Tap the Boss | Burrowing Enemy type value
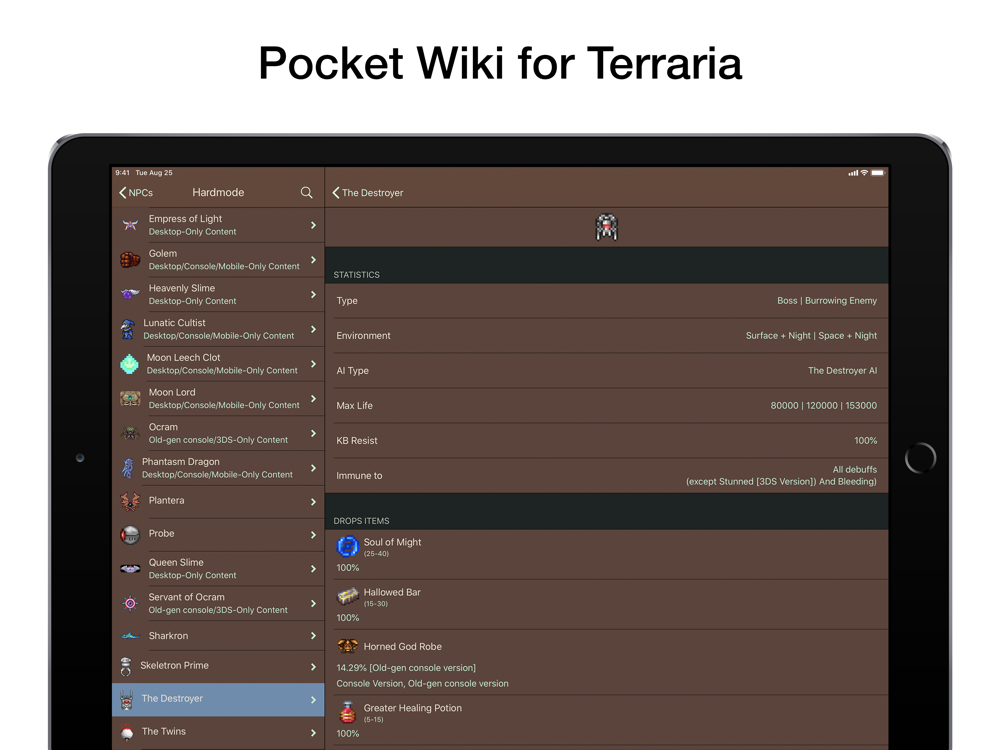This screenshot has width=1000, height=750. coord(827,300)
